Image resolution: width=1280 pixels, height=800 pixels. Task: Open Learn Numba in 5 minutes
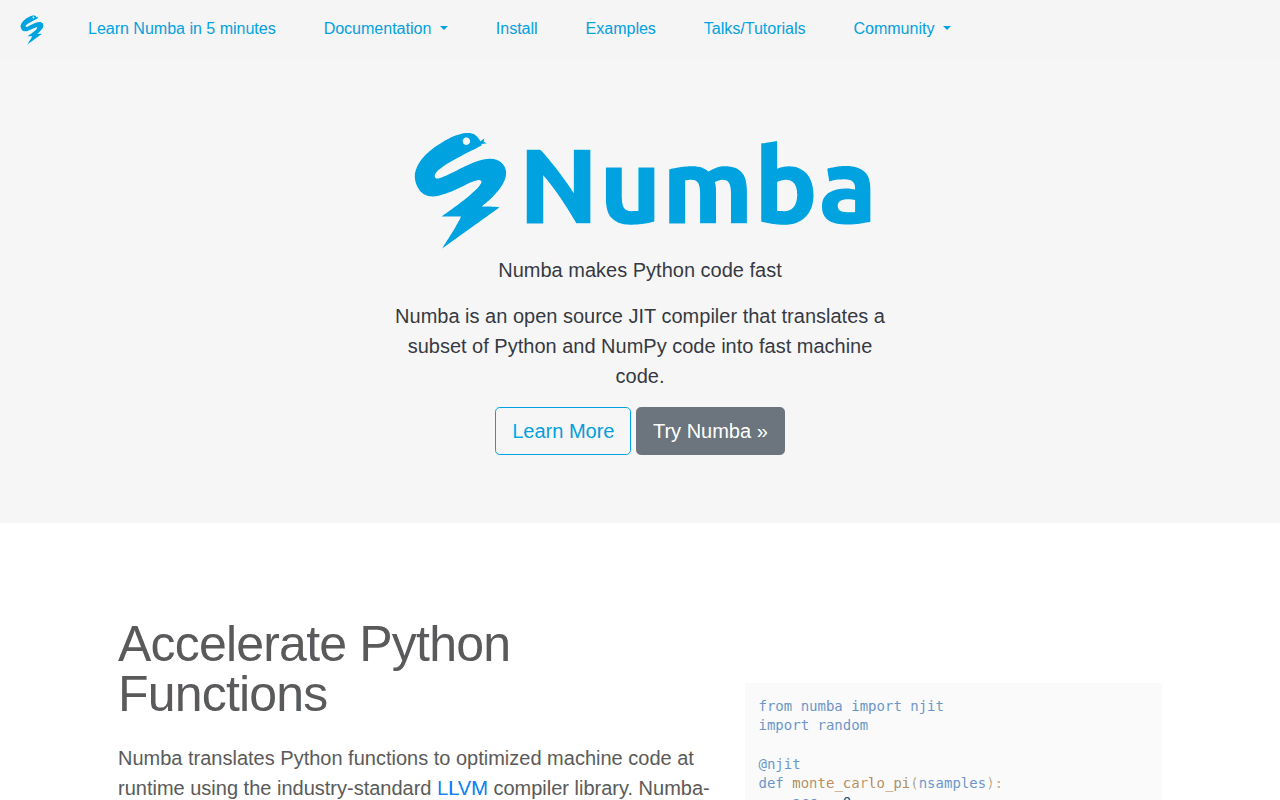[182, 29]
